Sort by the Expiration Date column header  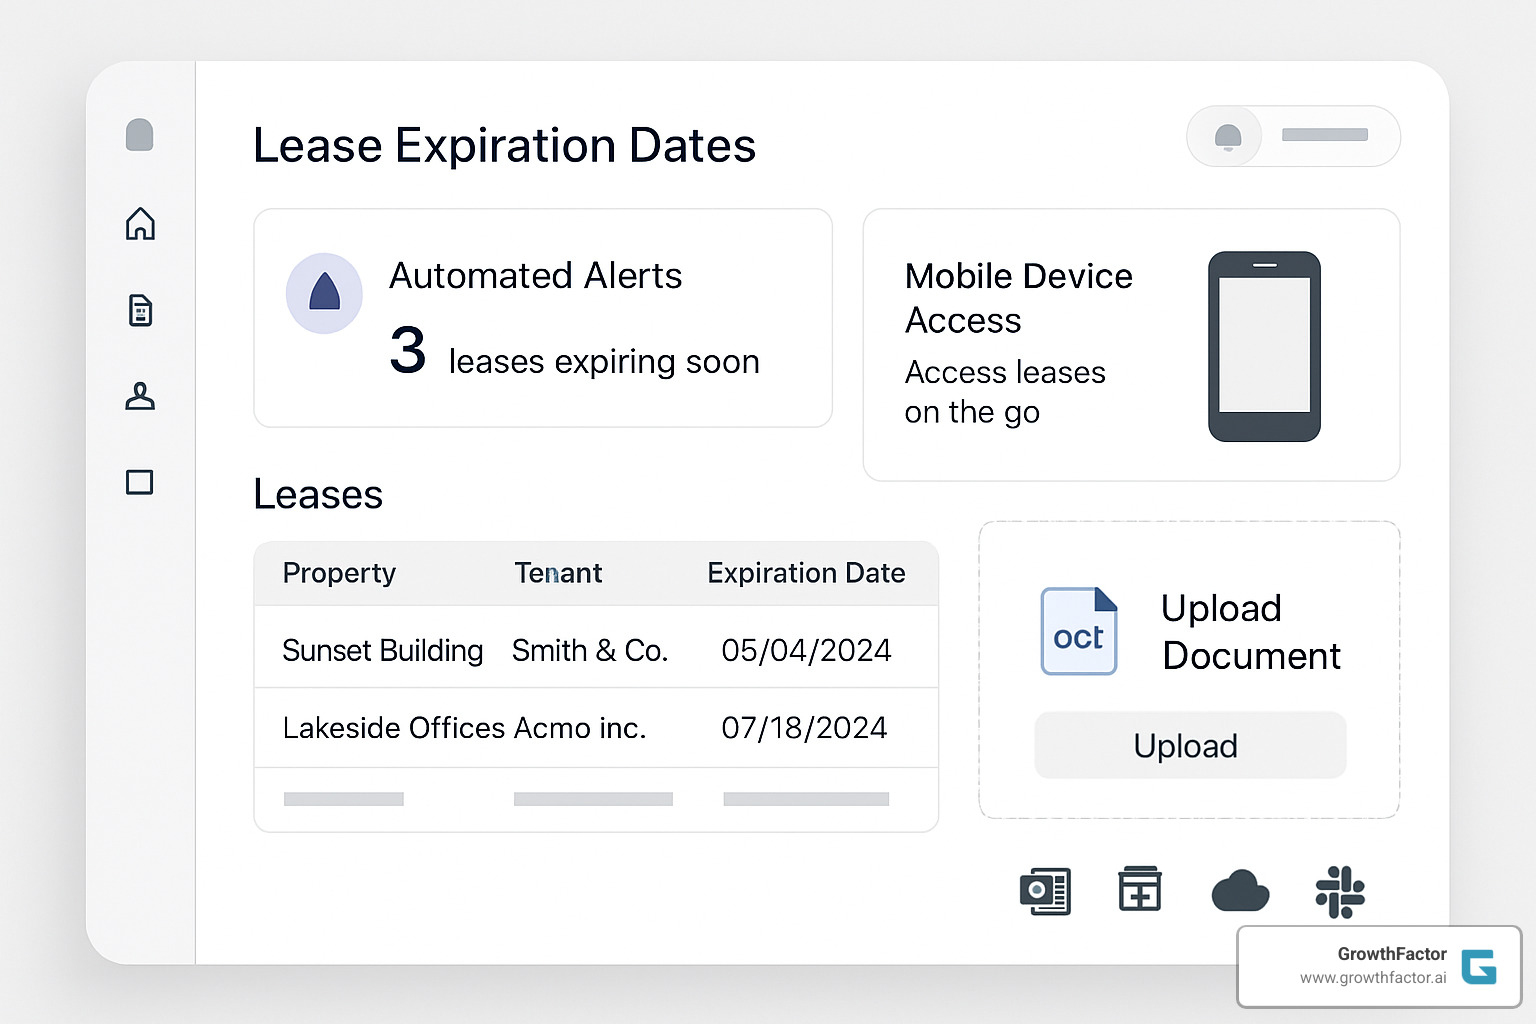[806, 573]
